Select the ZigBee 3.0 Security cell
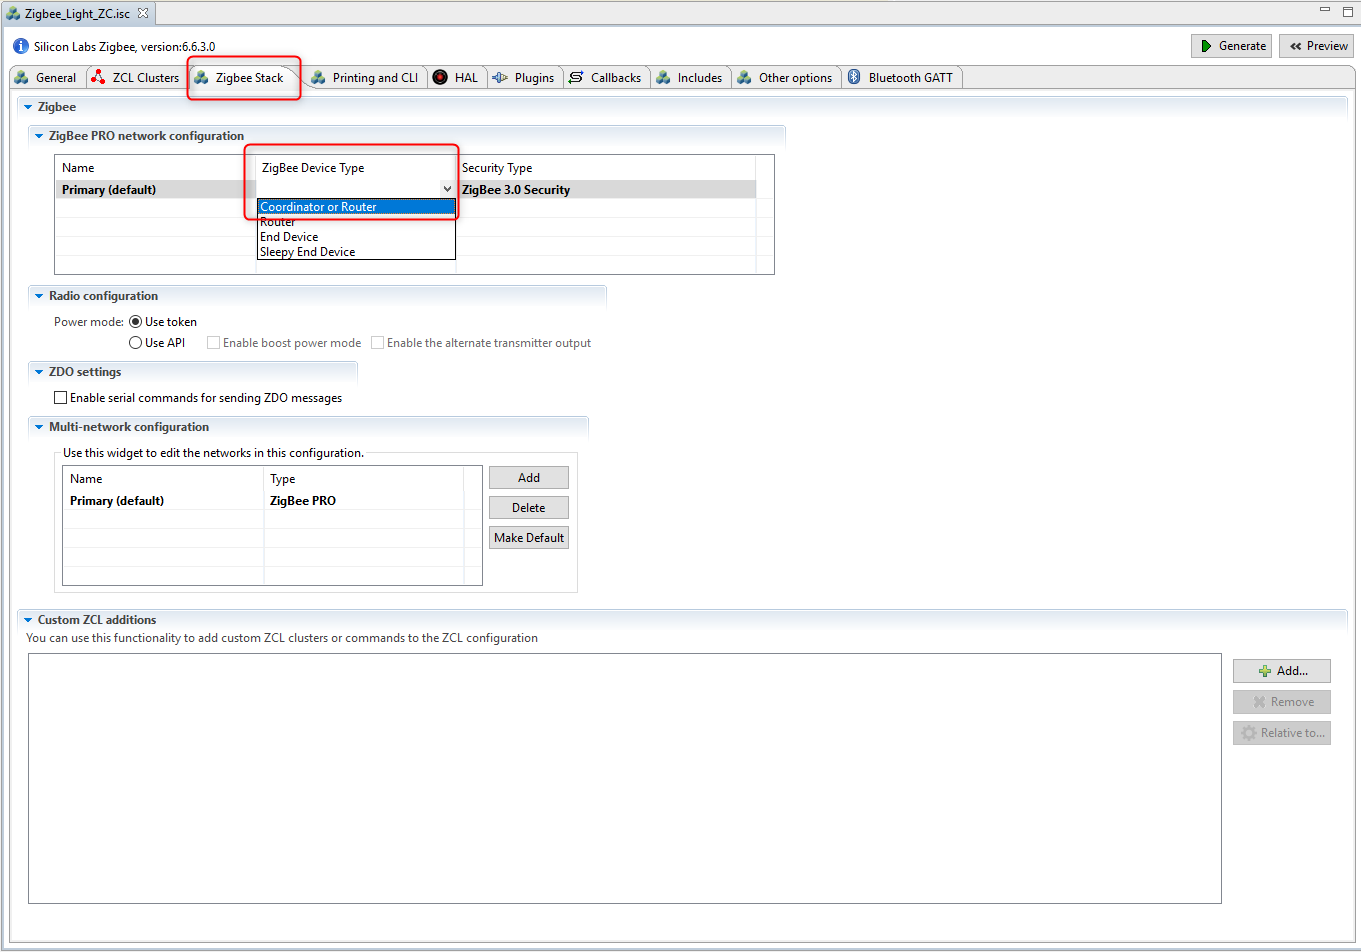Viewport: 1361px width, 952px height. [606, 190]
